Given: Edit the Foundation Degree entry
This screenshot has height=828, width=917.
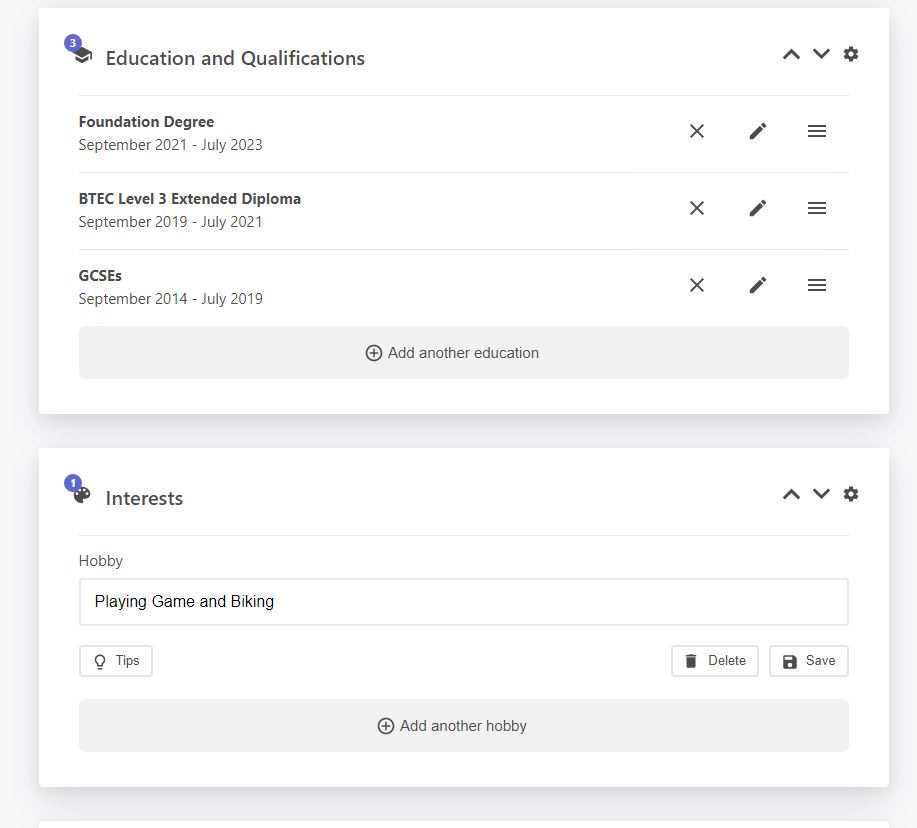Looking at the screenshot, I should (x=758, y=131).
